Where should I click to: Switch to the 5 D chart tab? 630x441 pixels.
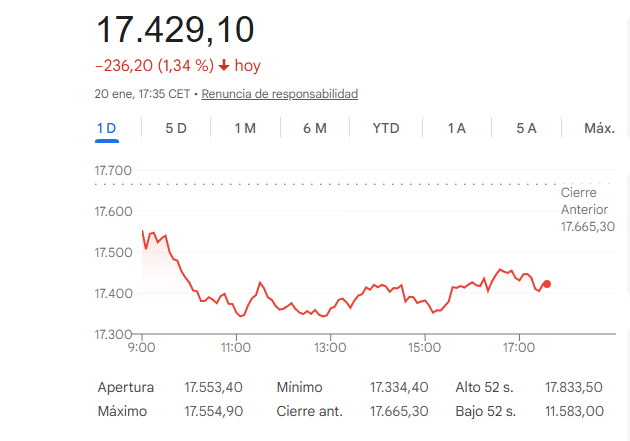176,128
